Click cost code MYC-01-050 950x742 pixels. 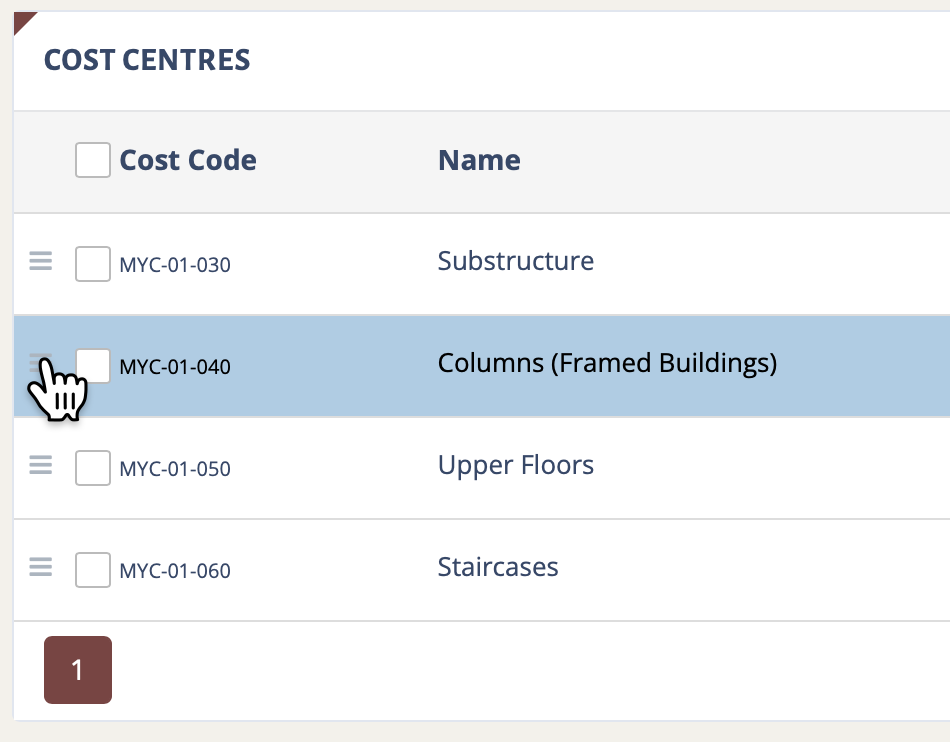click(x=175, y=469)
